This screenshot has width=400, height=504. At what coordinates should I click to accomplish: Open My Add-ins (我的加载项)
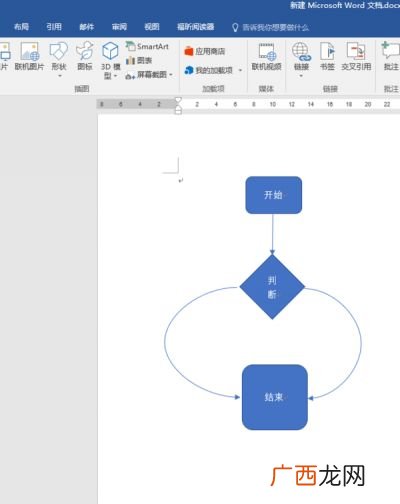coord(209,70)
